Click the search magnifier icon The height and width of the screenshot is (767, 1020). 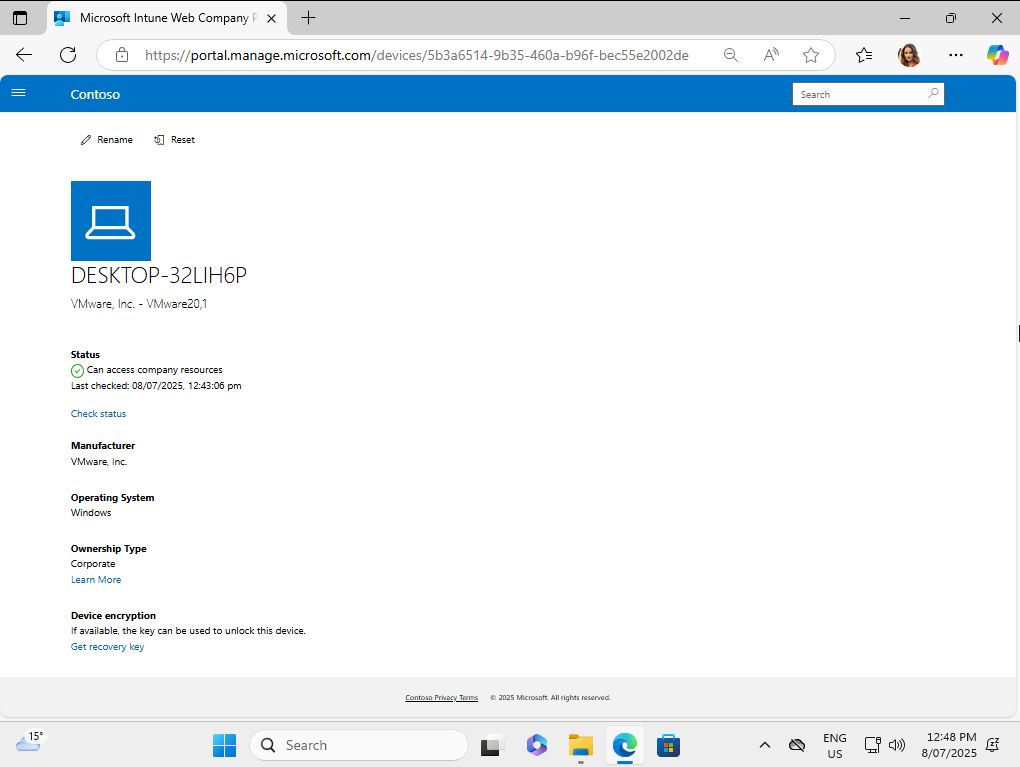point(933,94)
